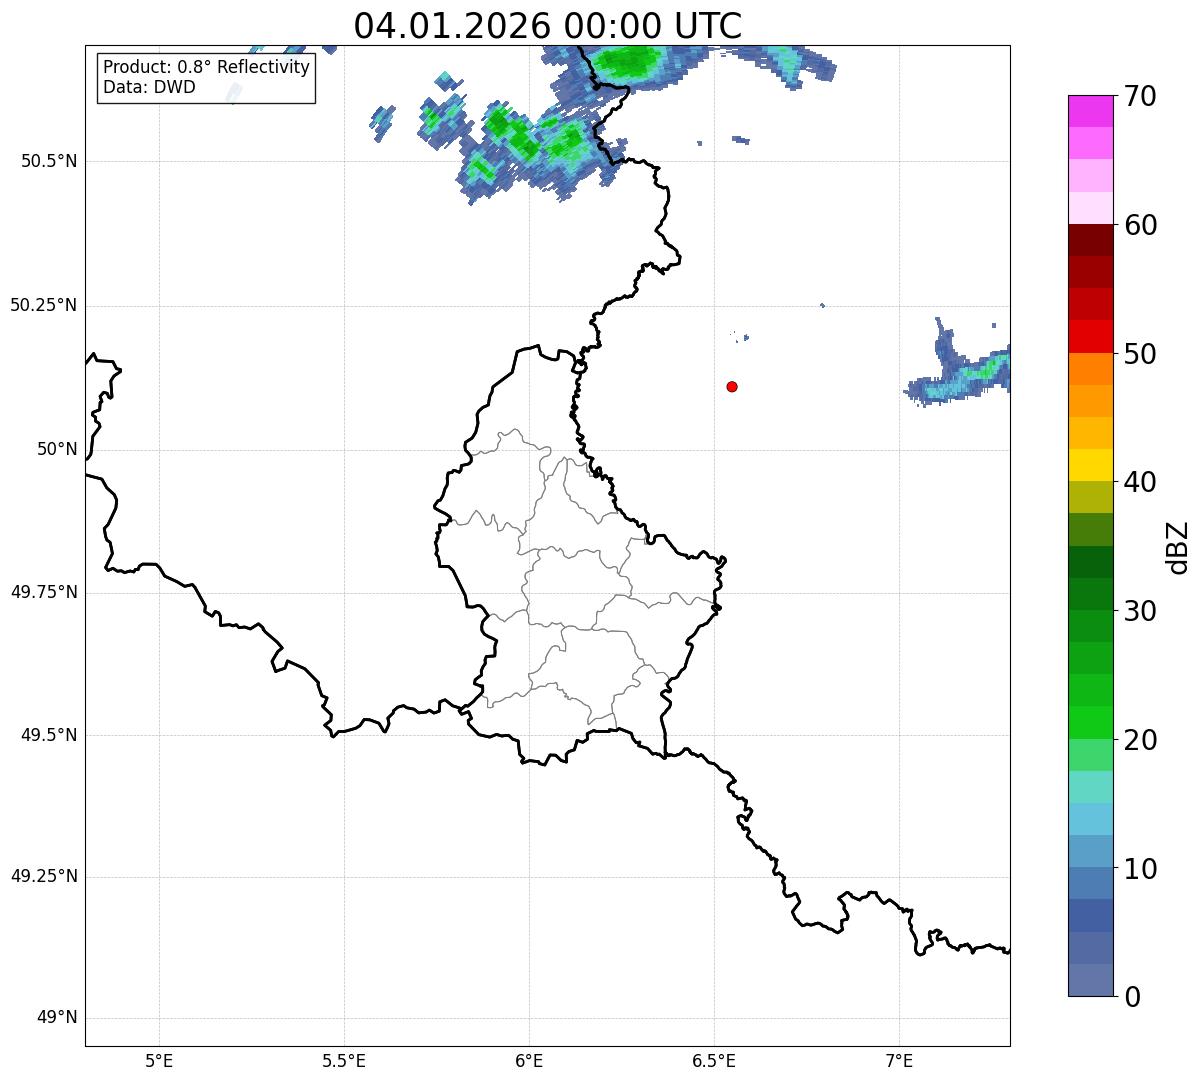Click the red station marker dot
This screenshot has height=1081, width=1202.
(732, 386)
